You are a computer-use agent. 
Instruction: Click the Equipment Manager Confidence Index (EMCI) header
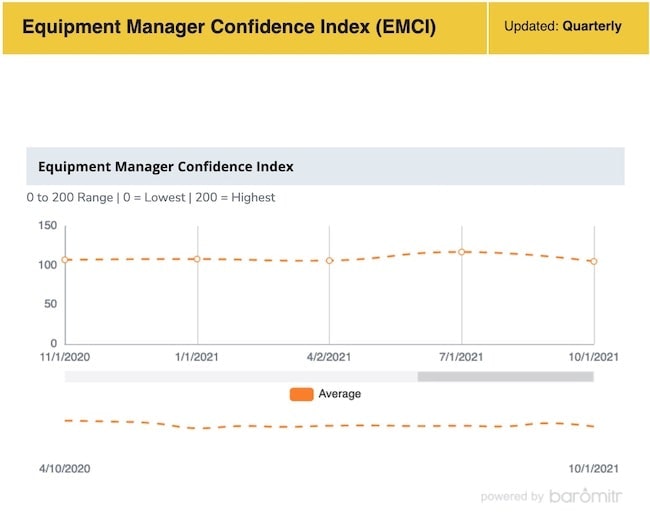coord(229,27)
